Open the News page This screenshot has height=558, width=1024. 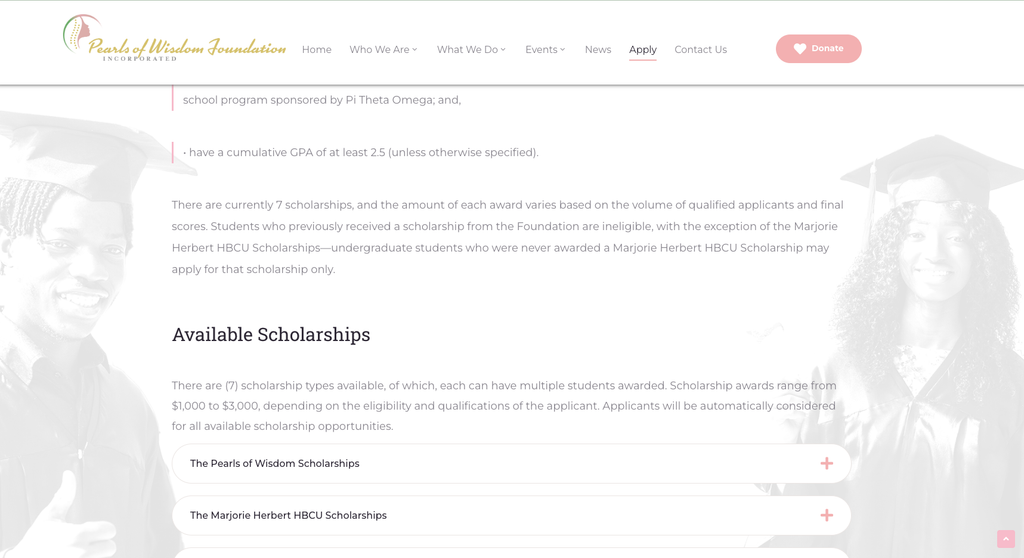(598, 50)
